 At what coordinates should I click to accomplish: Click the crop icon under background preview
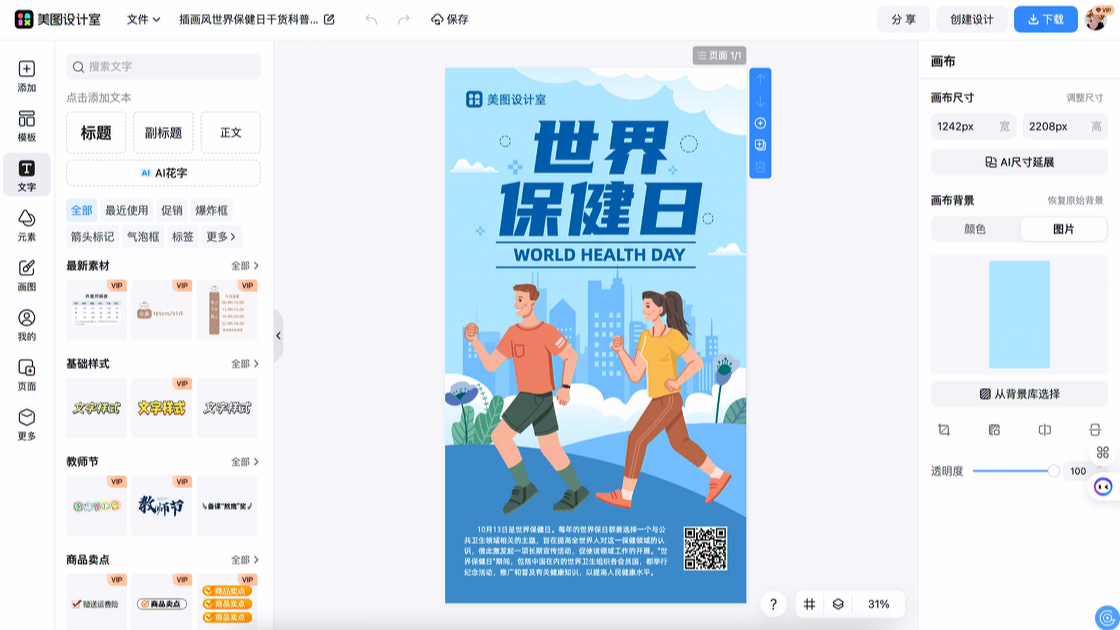click(x=944, y=430)
